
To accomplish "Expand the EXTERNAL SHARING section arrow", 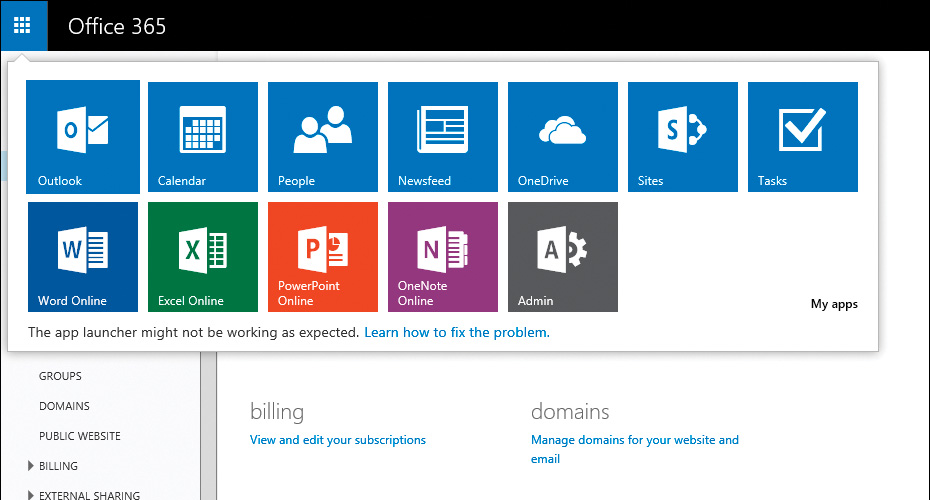I will click(31, 495).
